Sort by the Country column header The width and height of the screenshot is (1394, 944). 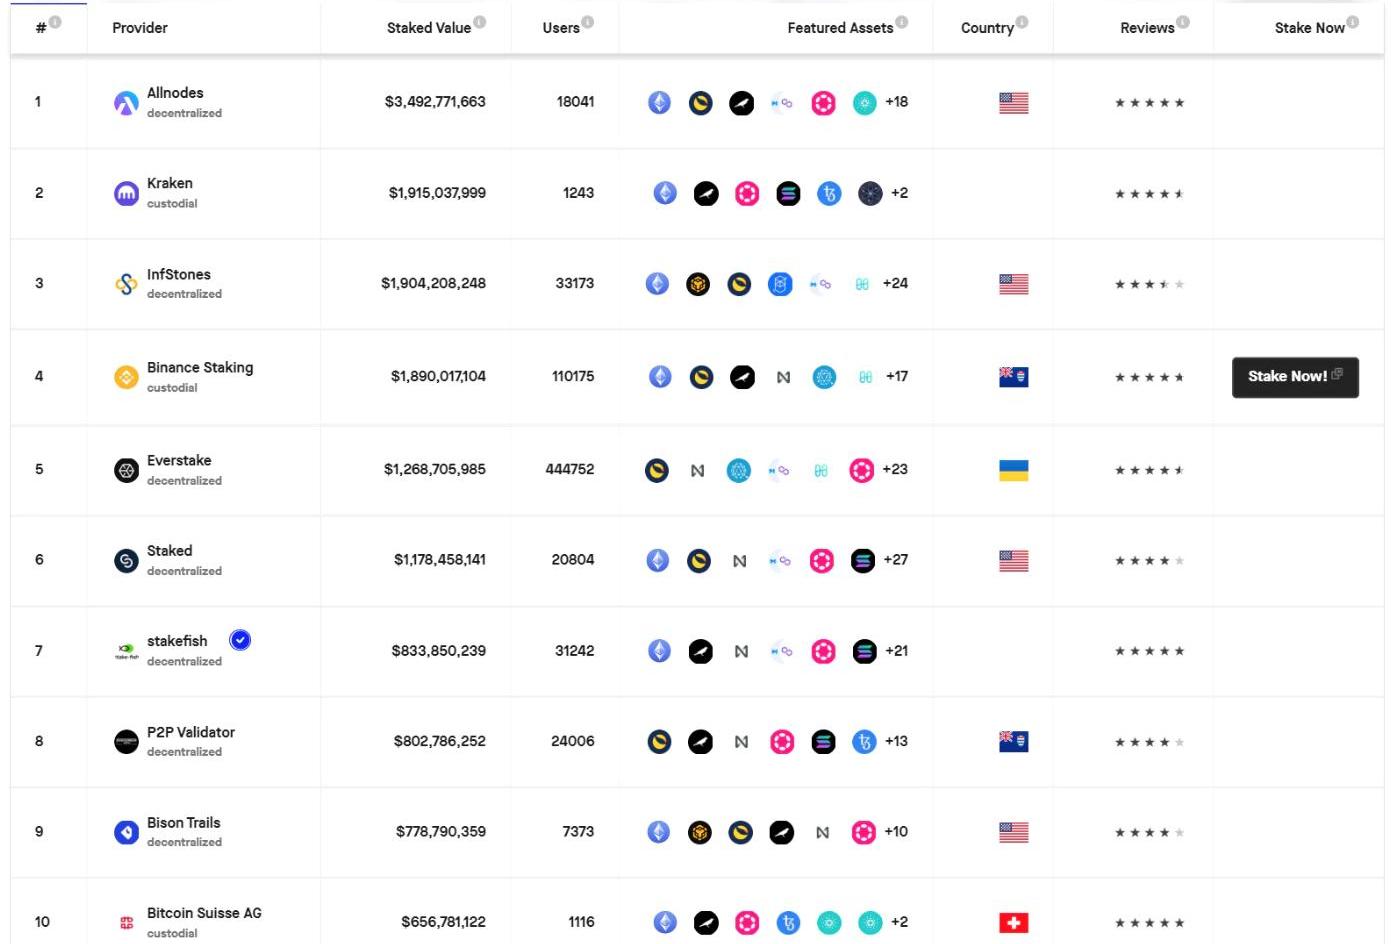(x=987, y=28)
